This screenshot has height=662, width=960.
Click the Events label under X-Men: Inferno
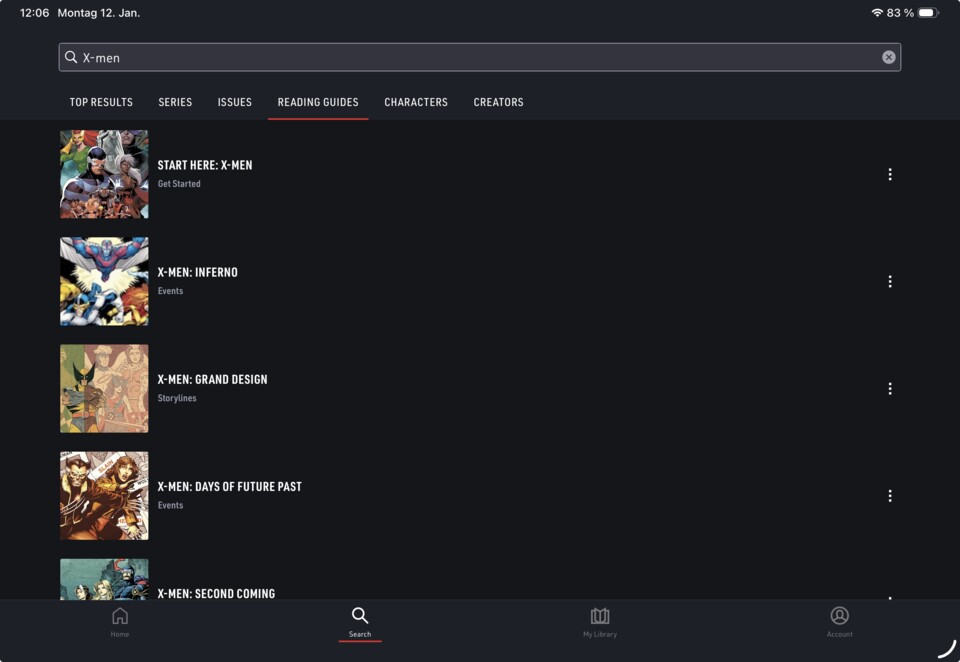170,291
